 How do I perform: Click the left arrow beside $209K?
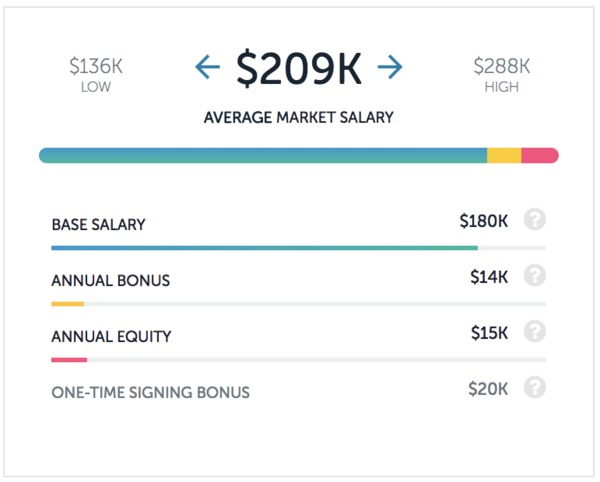(x=207, y=67)
